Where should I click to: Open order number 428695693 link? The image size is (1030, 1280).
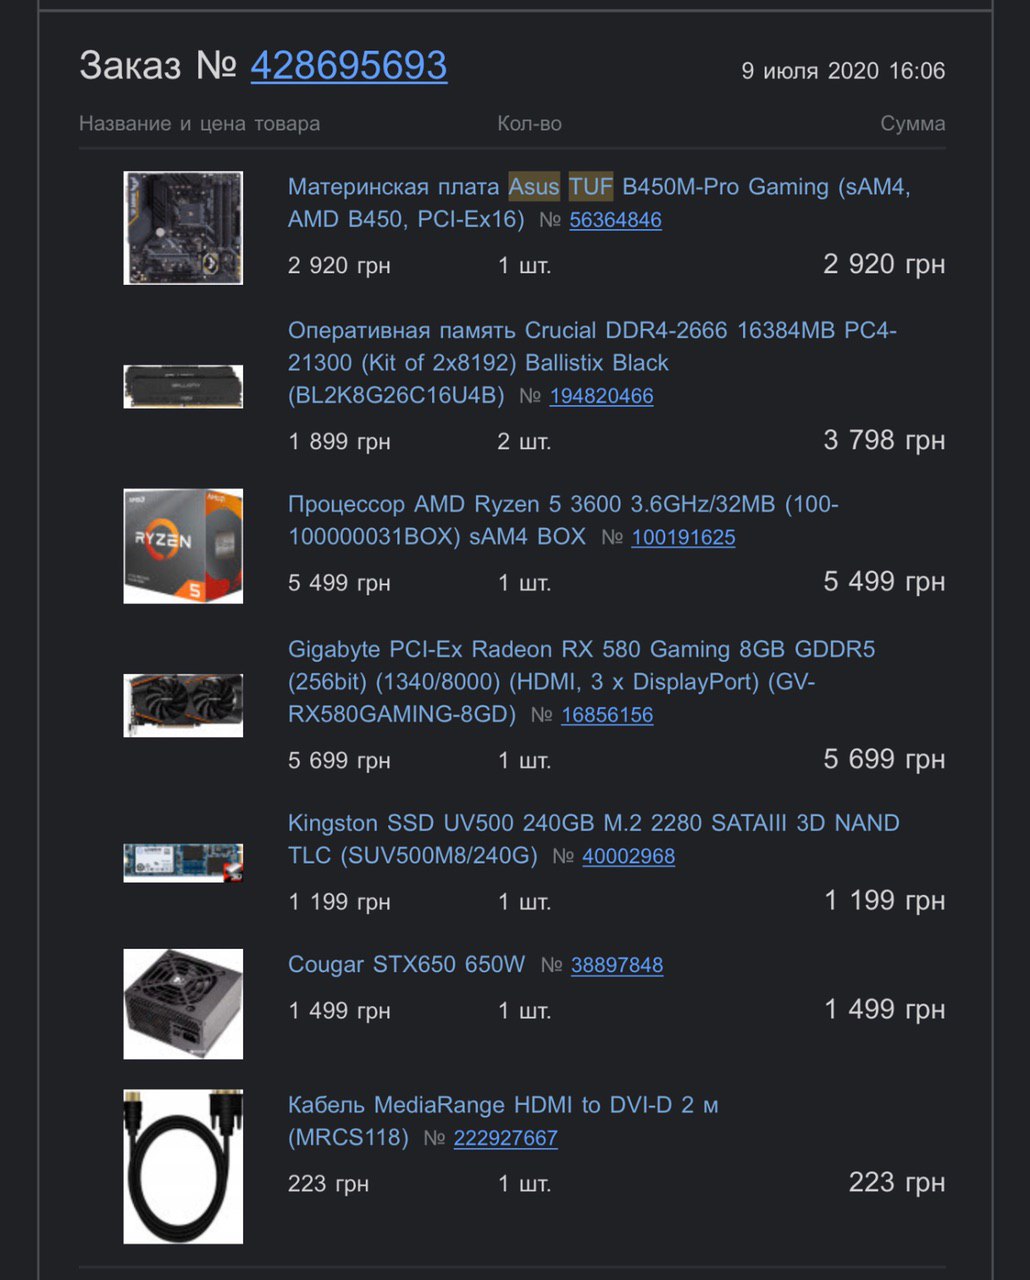click(x=348, y=66)
